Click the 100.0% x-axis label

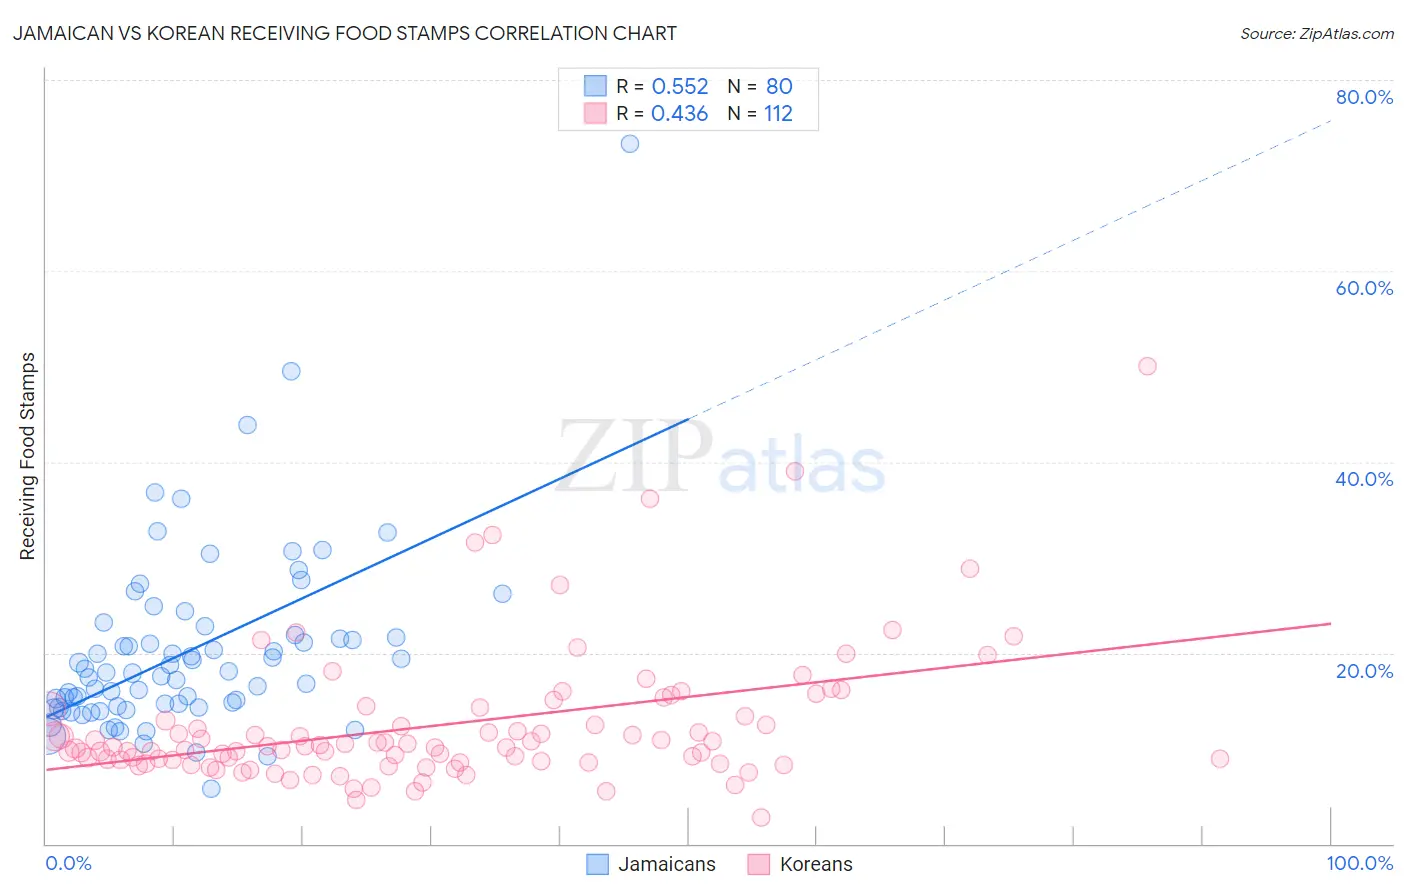[x=1359, y=863]
